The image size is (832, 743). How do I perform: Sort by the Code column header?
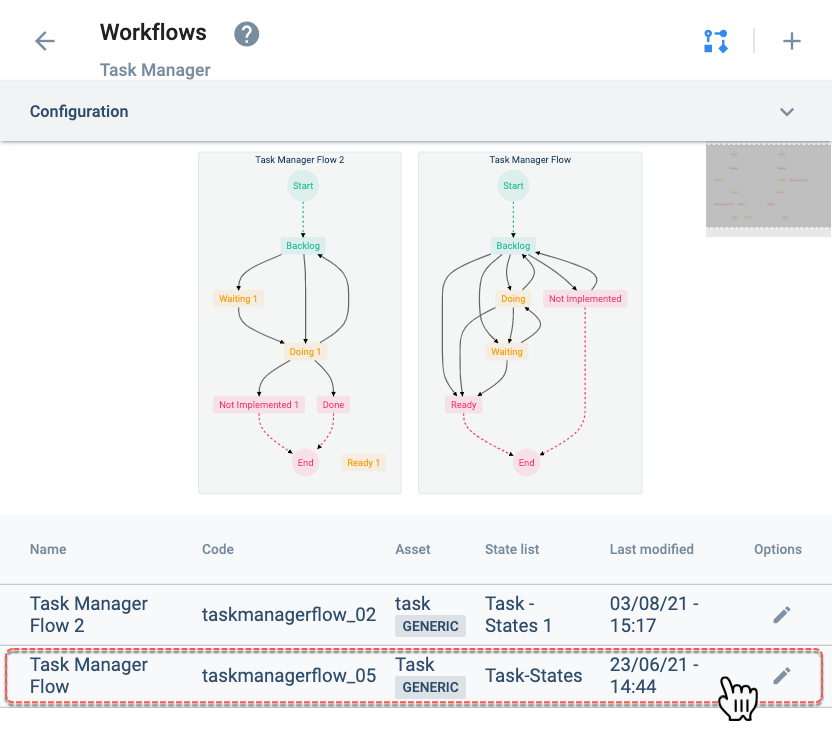pos(218,549)
